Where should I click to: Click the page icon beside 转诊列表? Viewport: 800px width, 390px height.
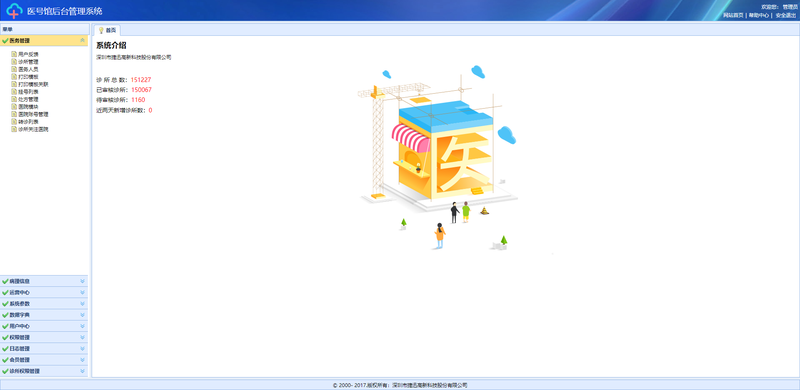click(x=14, y=122)
